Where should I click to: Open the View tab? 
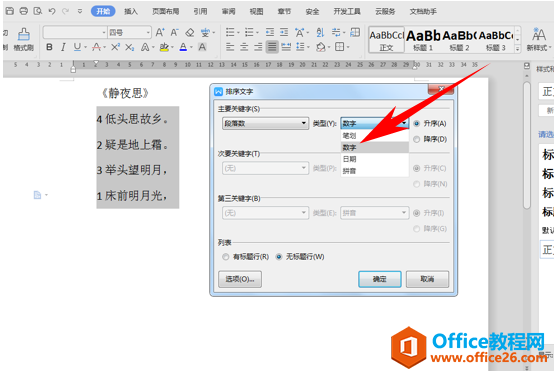coord(257,11)
